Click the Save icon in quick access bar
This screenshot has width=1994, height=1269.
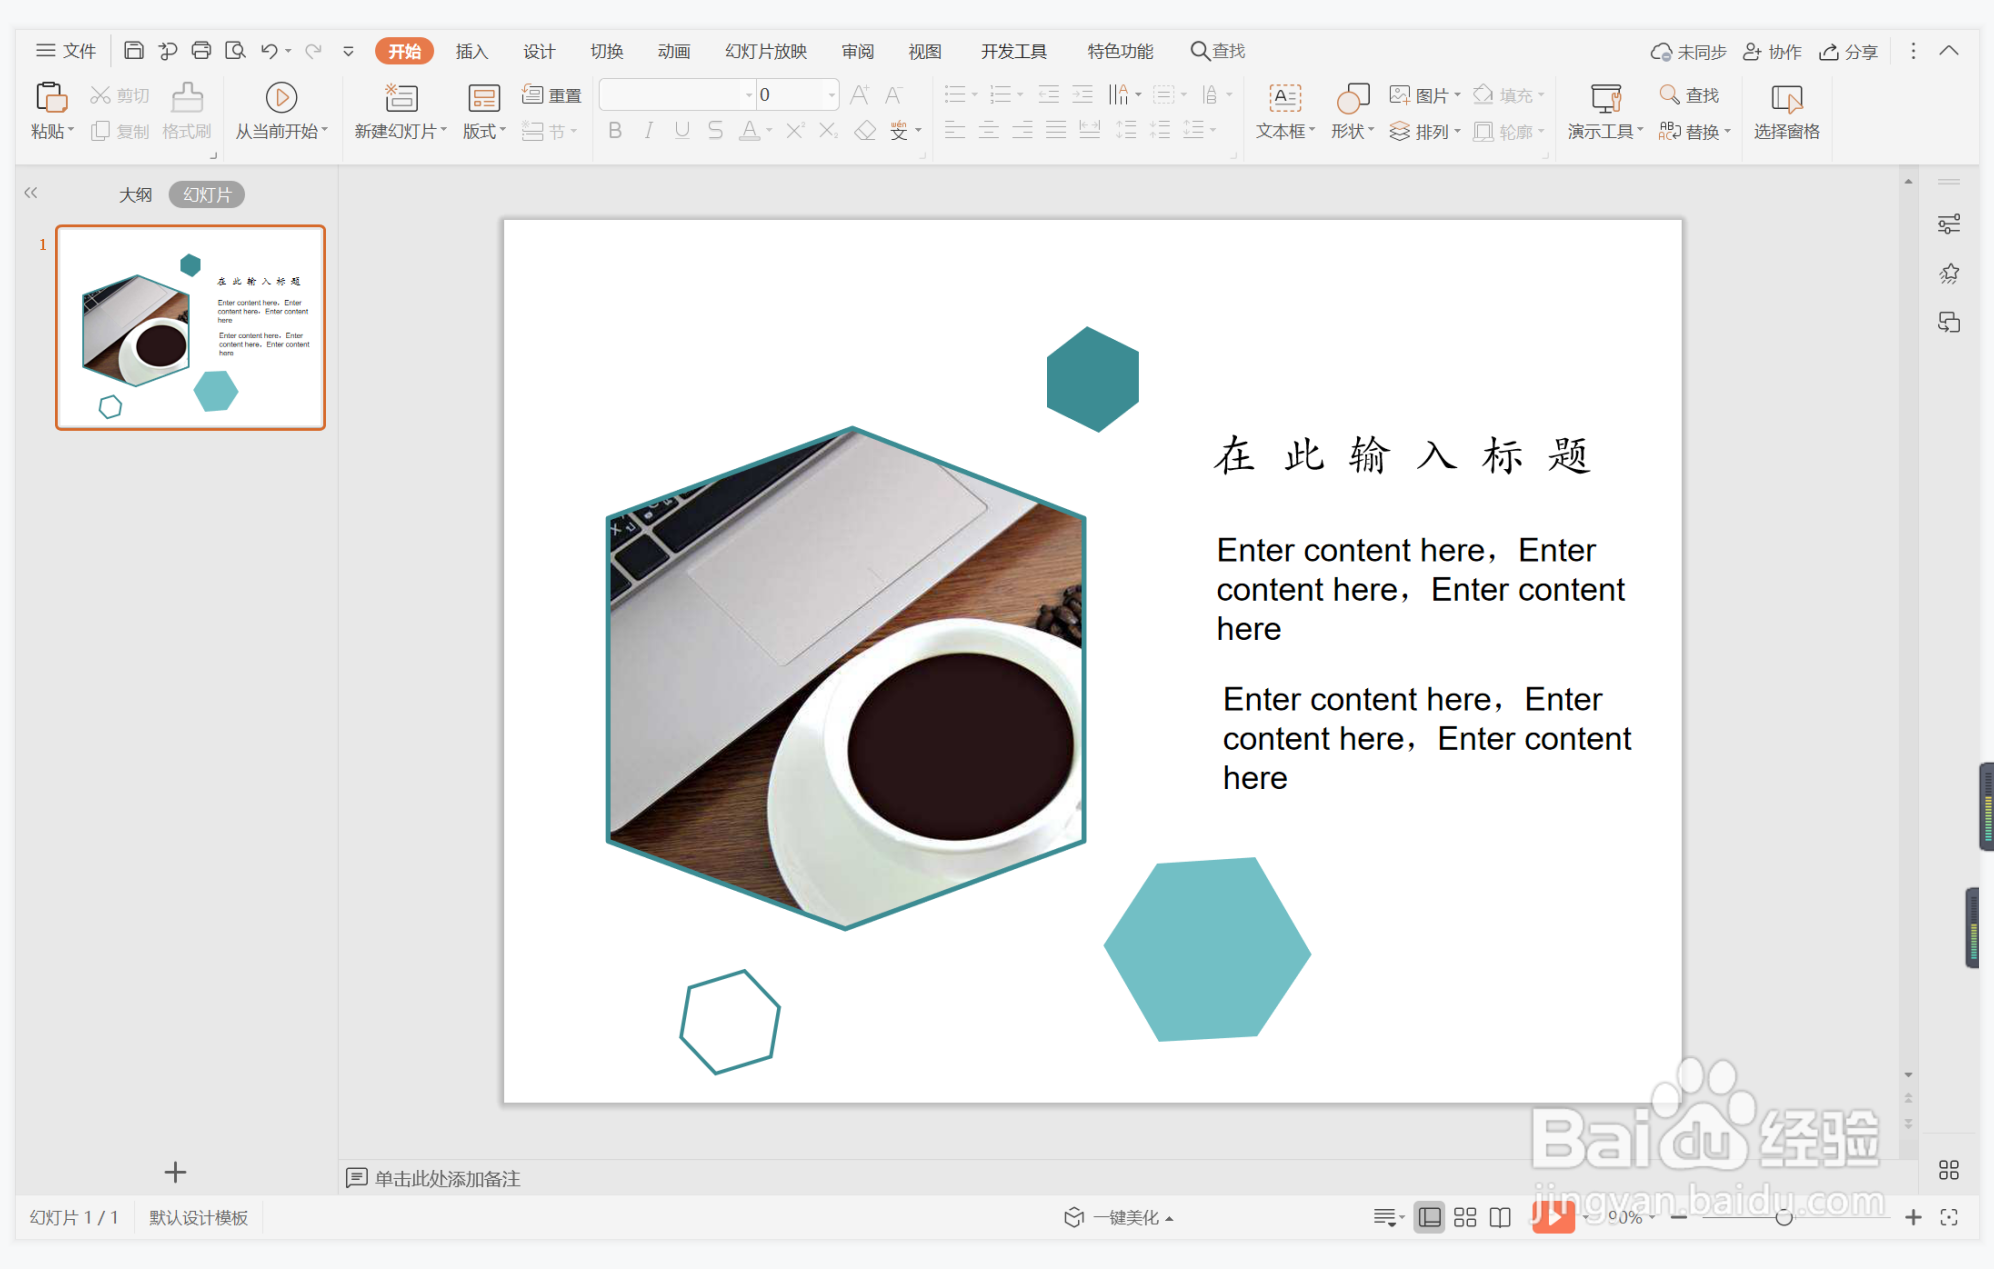click(x=134, y=50)
